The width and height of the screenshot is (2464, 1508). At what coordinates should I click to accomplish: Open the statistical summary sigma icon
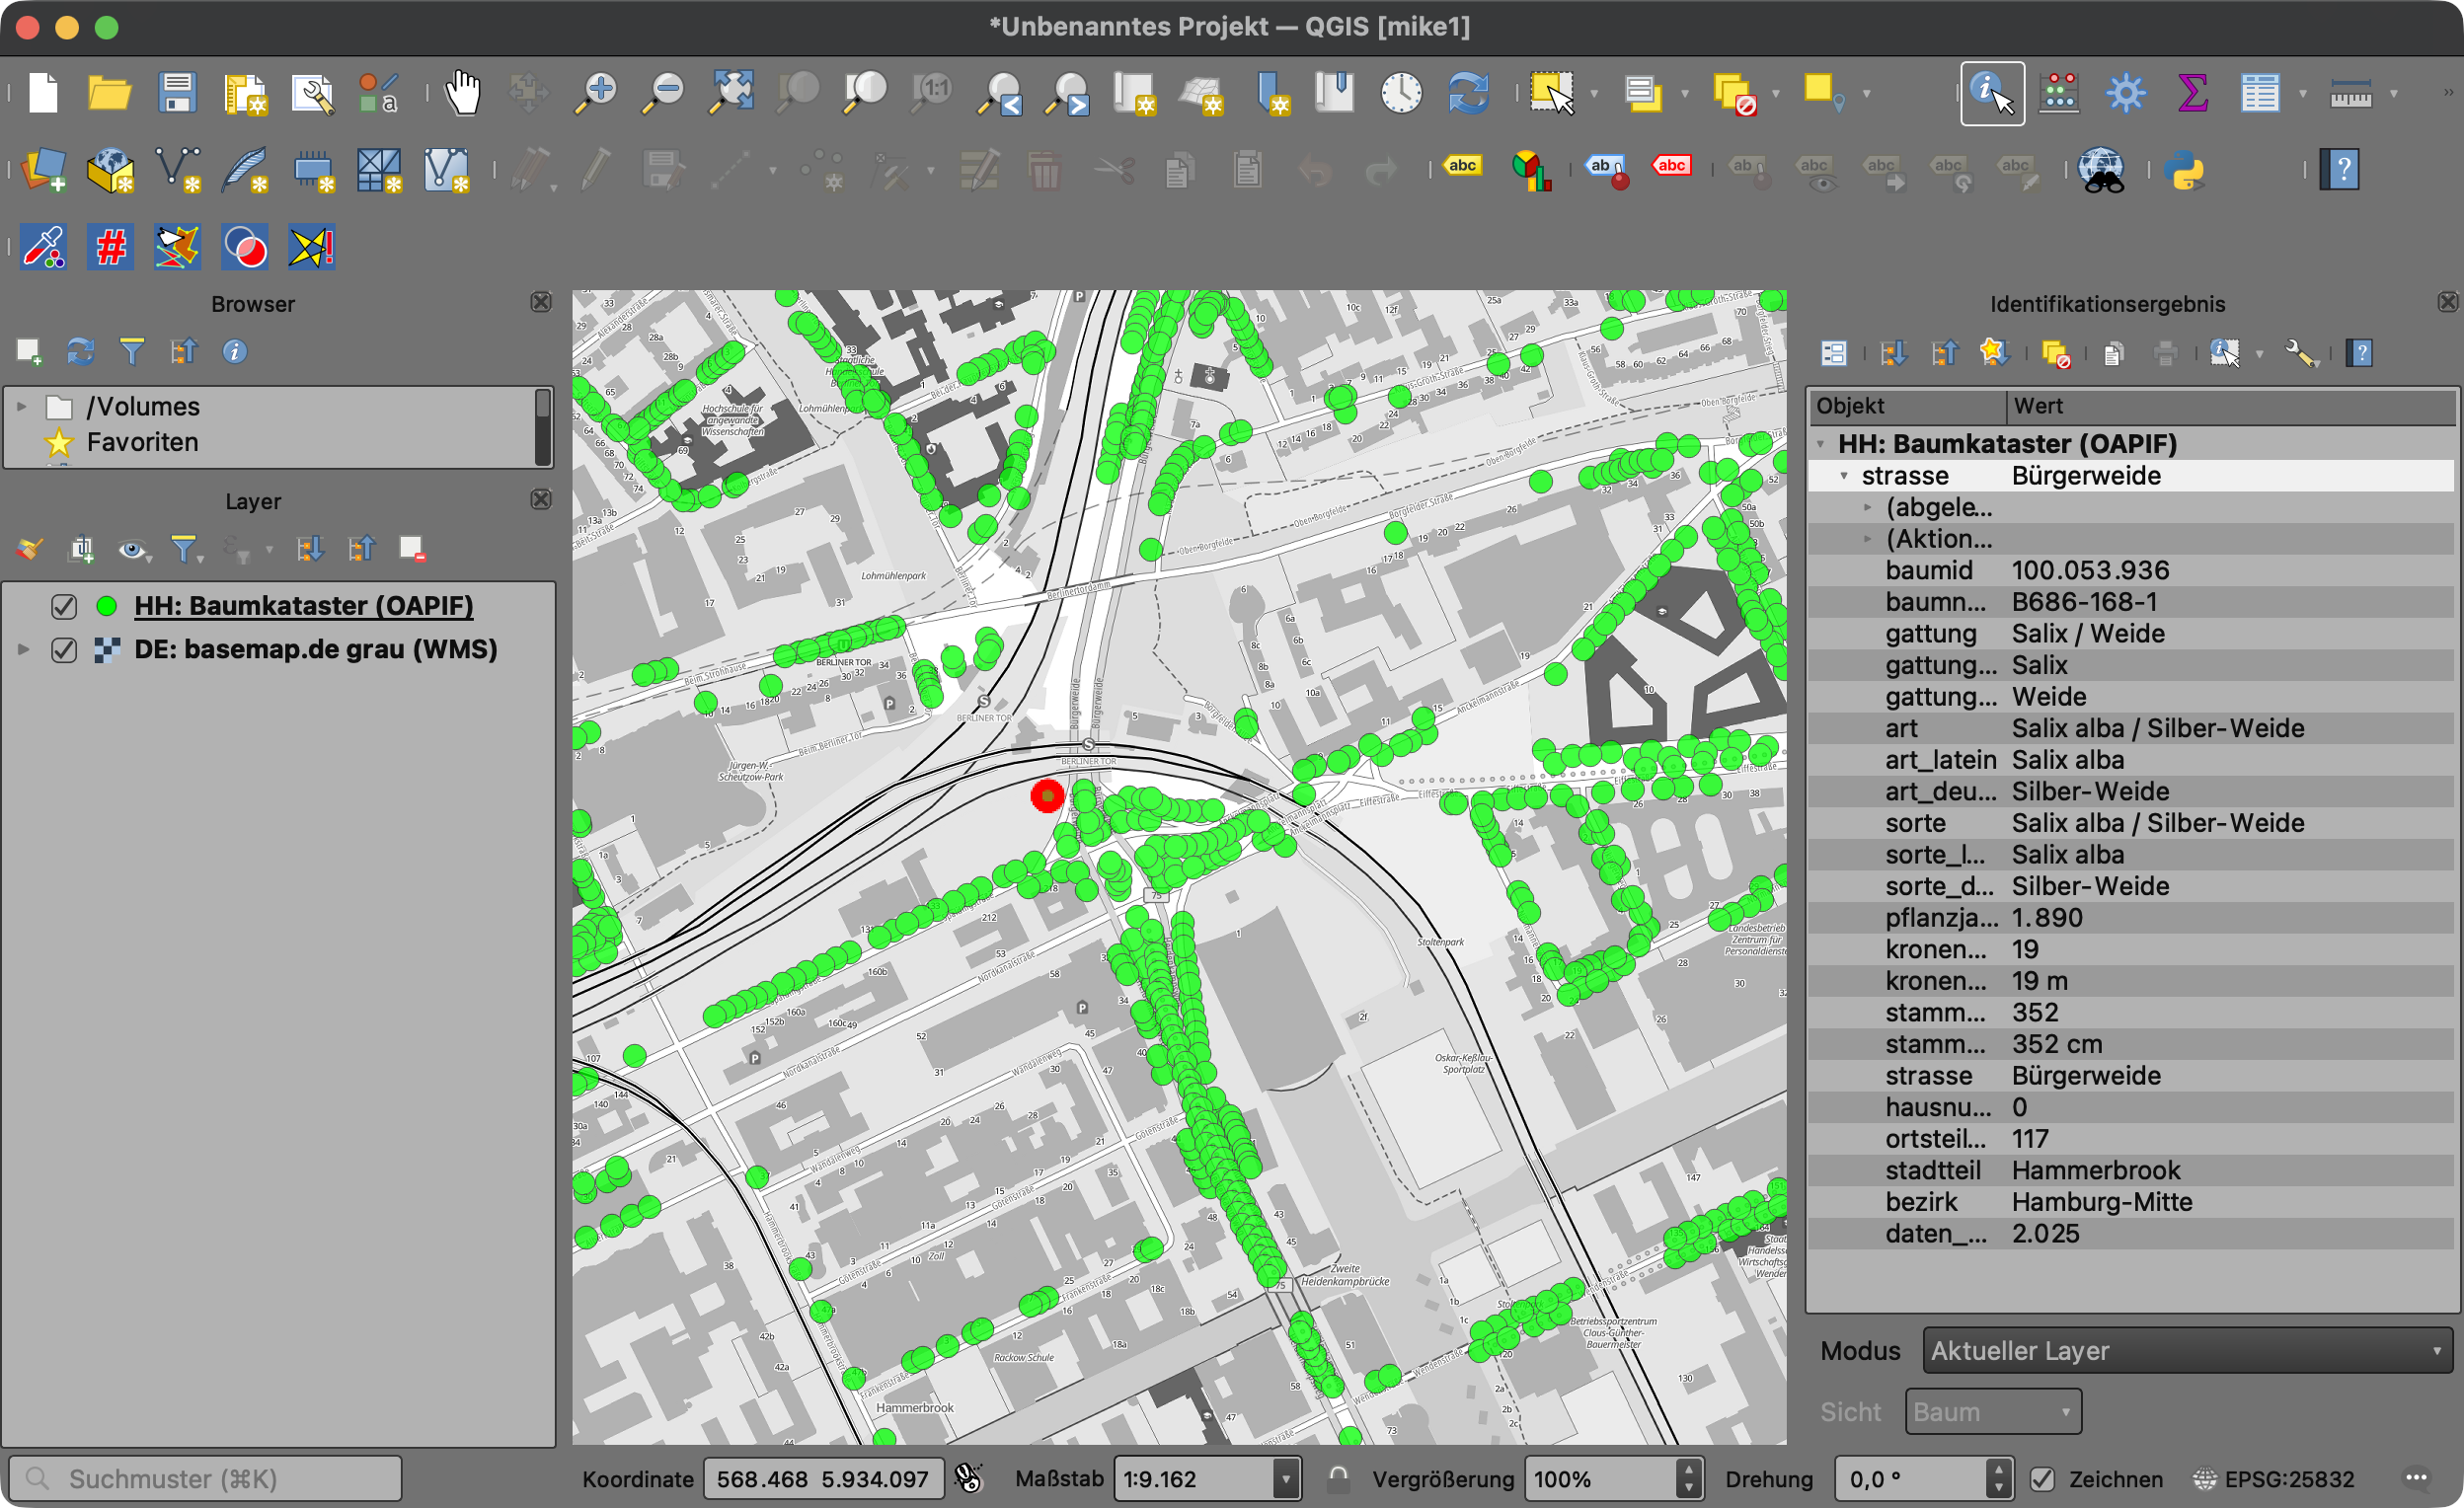pos(2192,93)
